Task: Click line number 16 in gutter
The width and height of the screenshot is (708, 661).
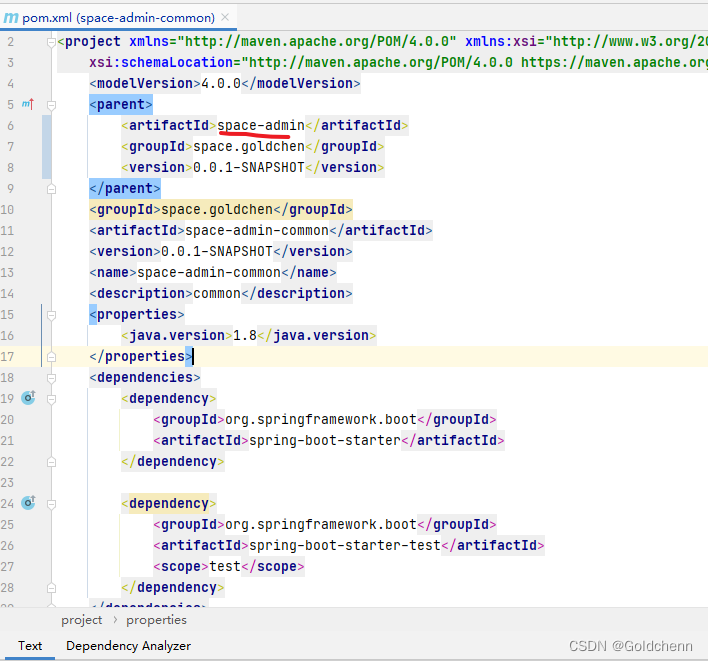Action: pyautogui.click(x=7, y=335)
